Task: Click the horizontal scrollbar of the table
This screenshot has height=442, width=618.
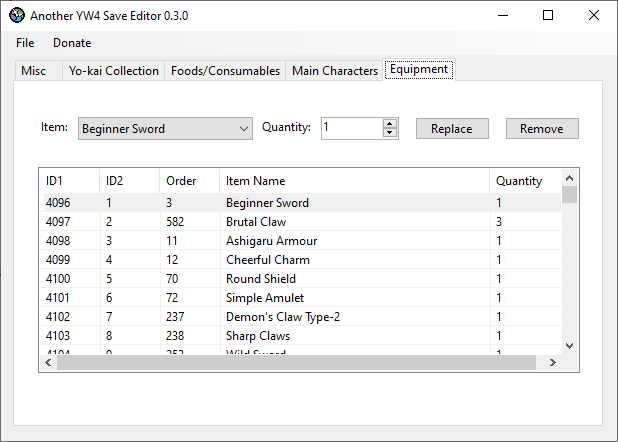Action: (300, 362)
